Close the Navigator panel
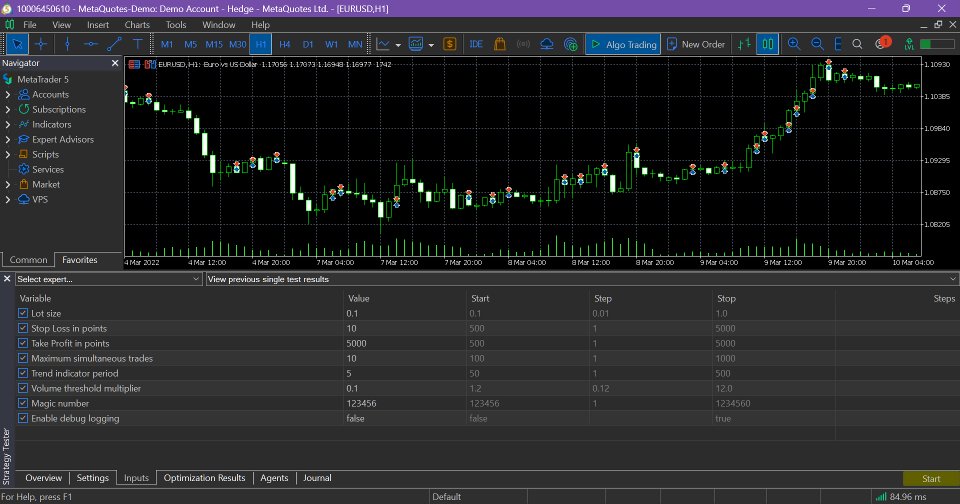The height and width of the screenshot is (504, 960). [114, 63]
